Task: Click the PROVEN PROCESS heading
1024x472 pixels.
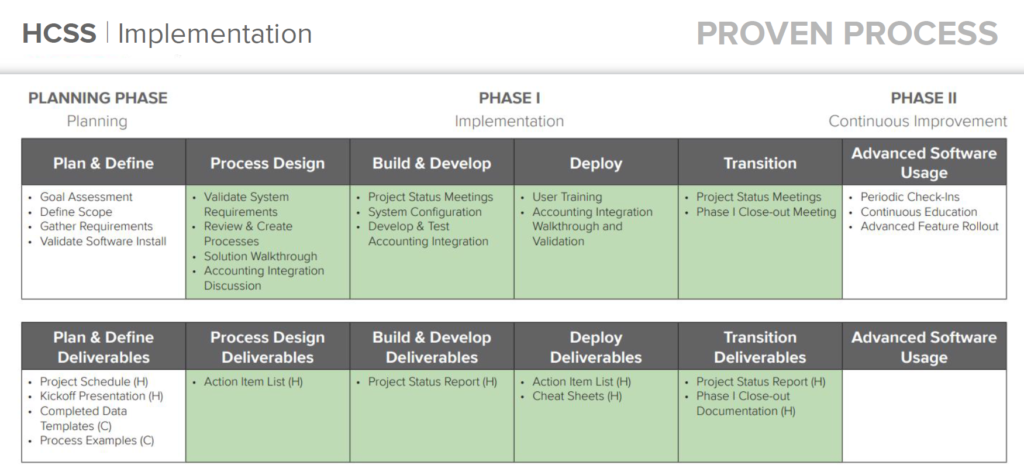Action: coord(847,34)
